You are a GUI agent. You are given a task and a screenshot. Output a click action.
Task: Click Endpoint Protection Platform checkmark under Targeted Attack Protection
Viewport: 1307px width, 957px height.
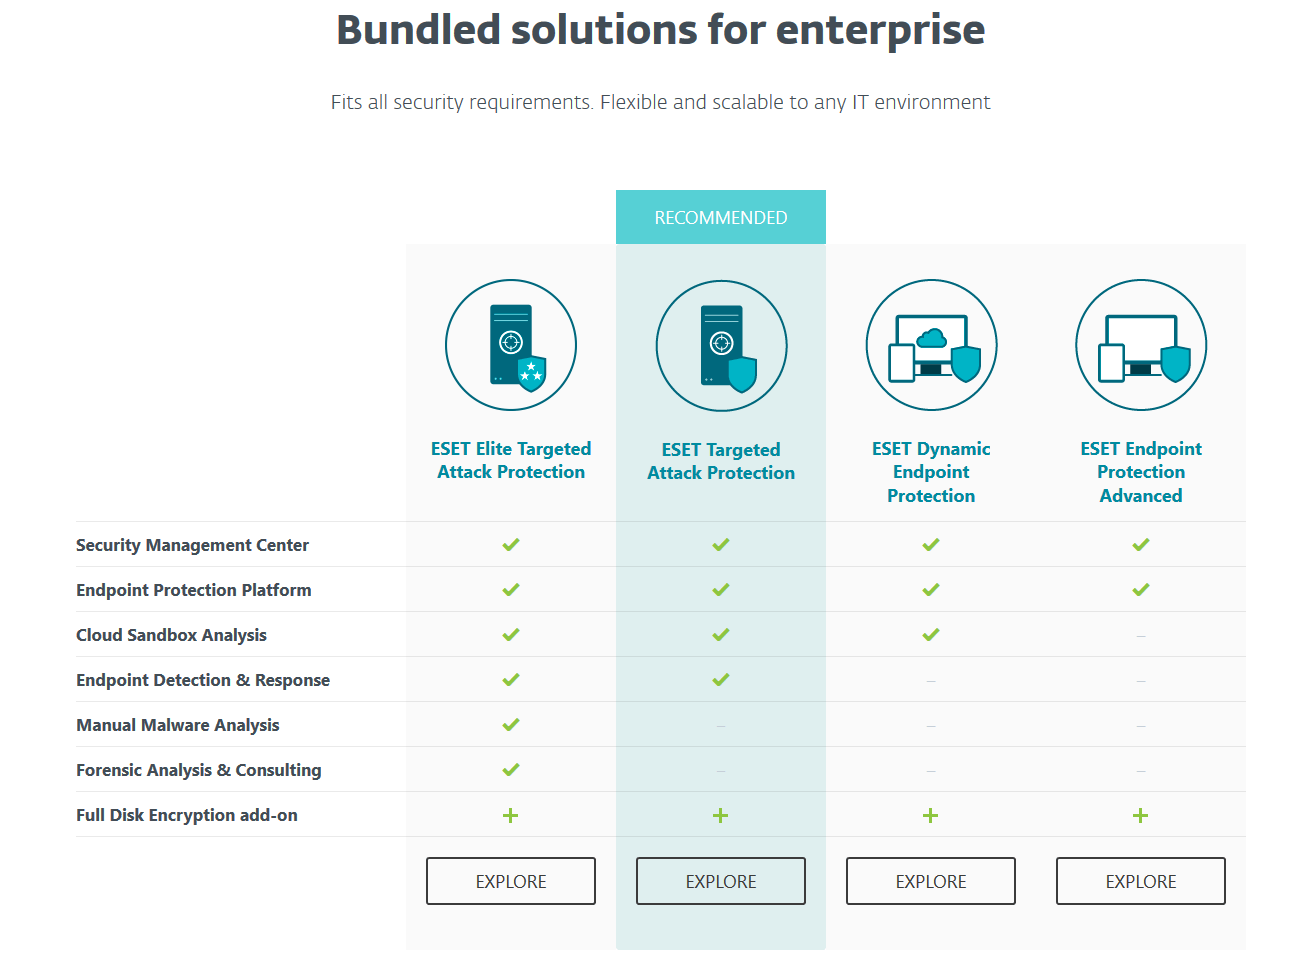(x=721, y=590)
